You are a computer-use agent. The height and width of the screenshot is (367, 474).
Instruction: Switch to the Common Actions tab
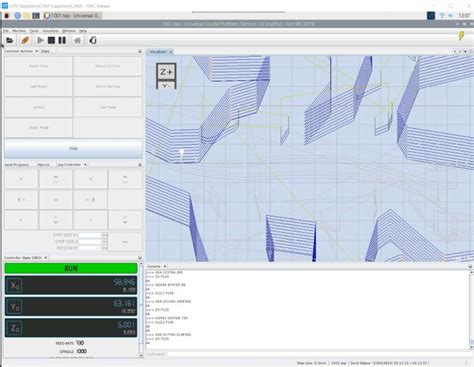tap(19, 51)
